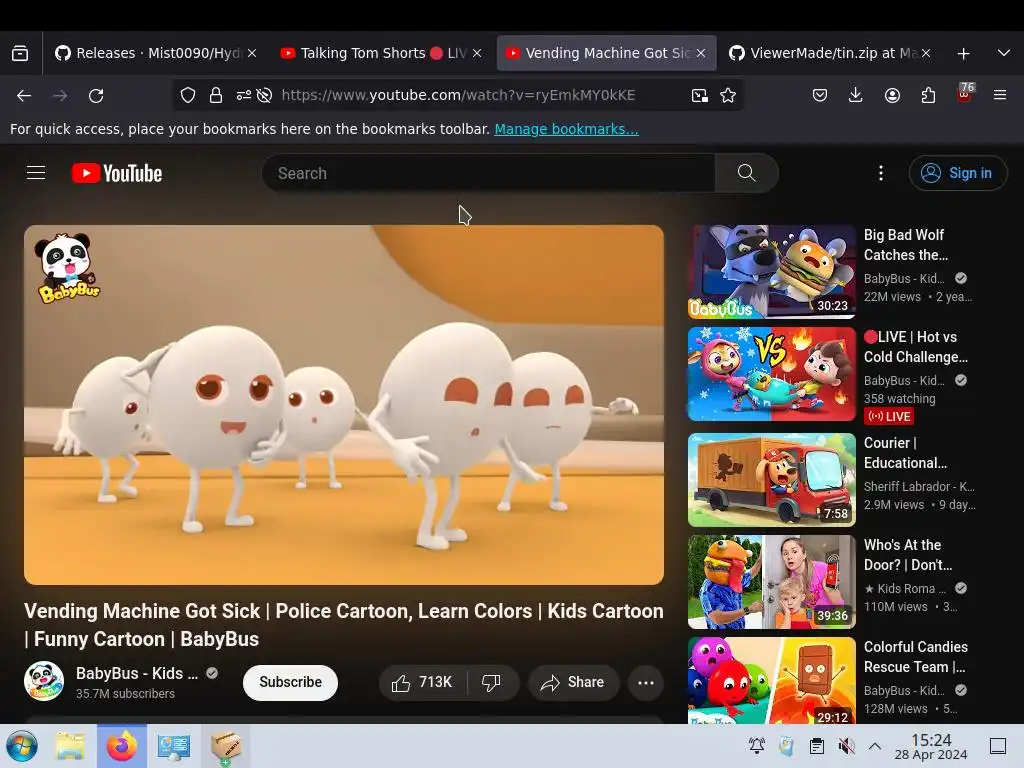Close the Talking Tom Shorts tab
The width and height of the screenshot is (1024, 768).
[x=477, y=53]
